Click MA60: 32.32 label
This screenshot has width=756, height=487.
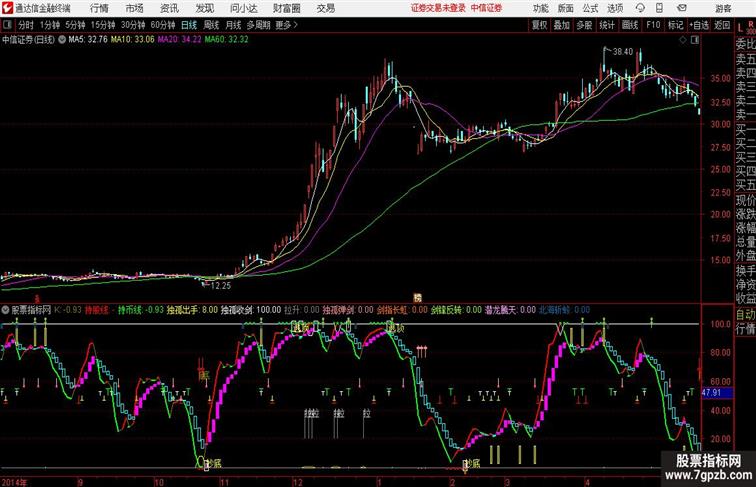point(226,40)
